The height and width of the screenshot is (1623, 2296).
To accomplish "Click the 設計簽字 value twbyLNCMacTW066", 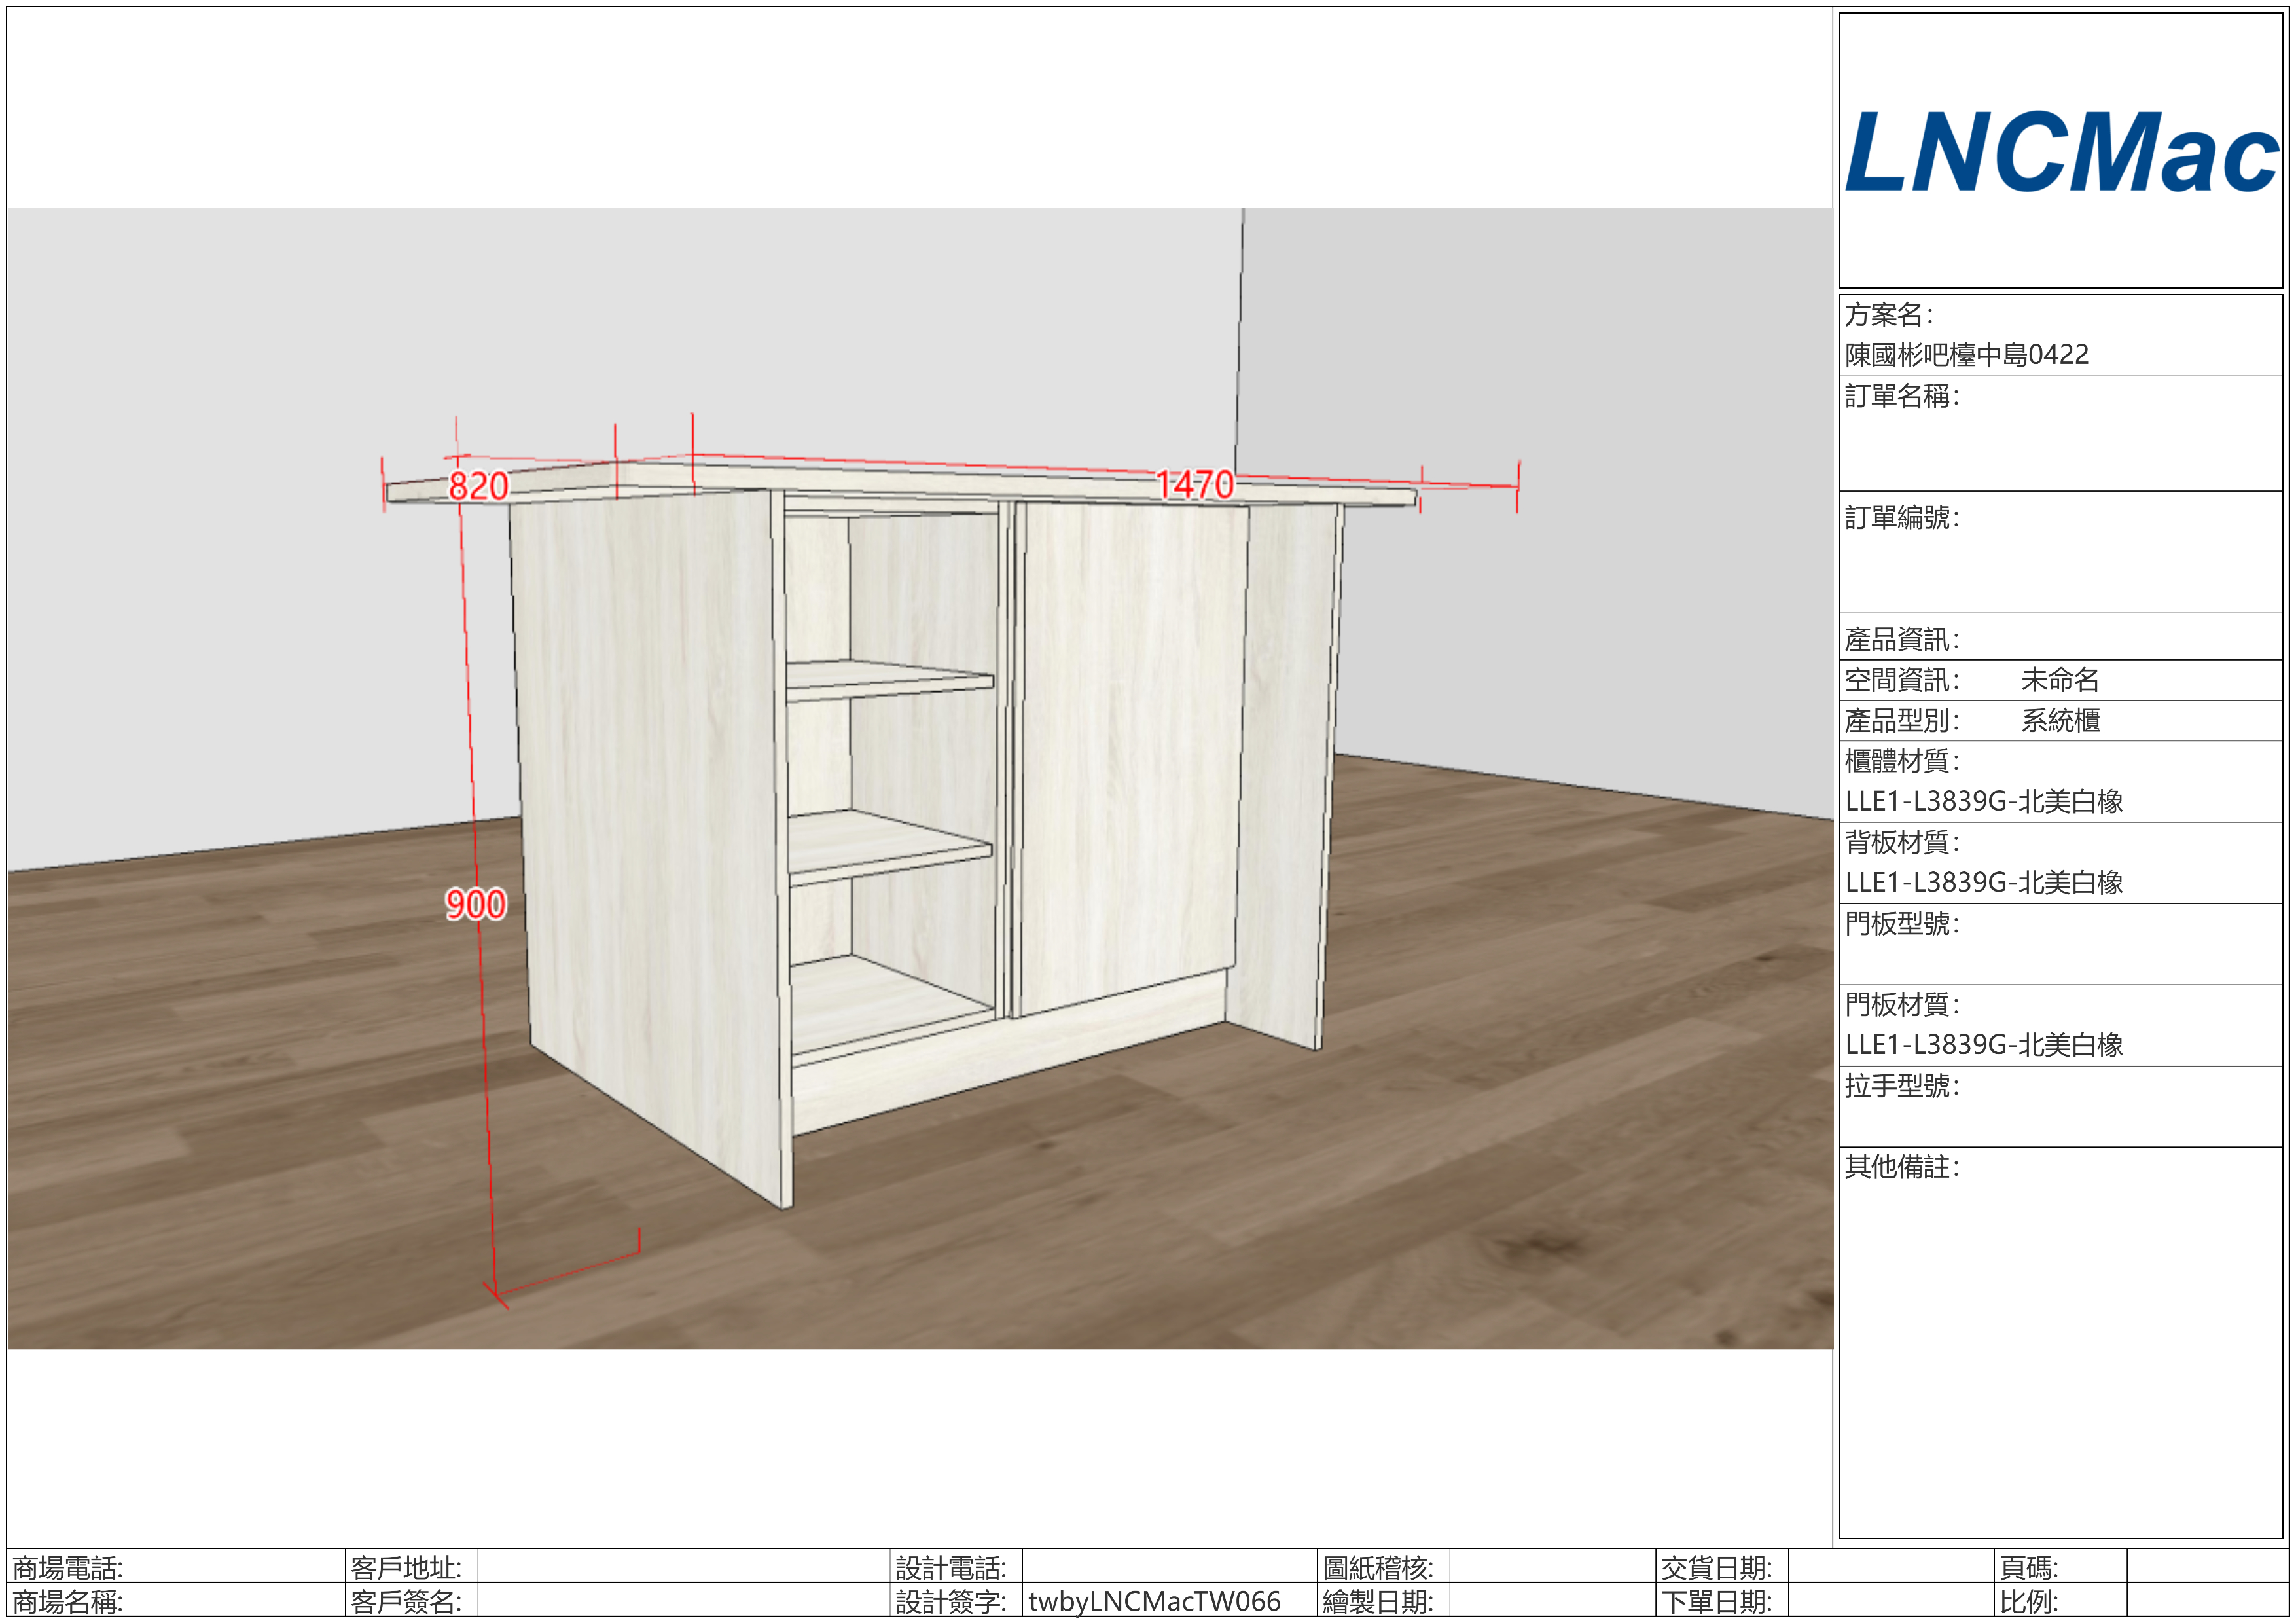I will click(1154, 1601).
